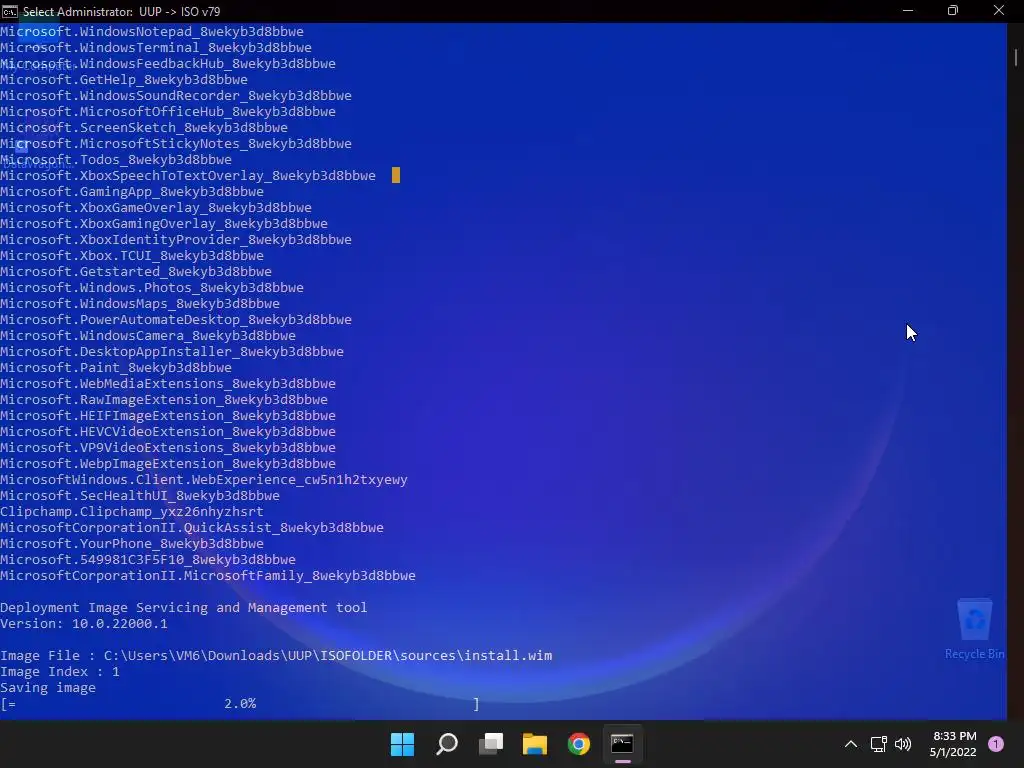The height and width of the screenshot is (768, 1024).
Task: Click the Microsoft.Xbox.TCUI line
Action: coord(132,255)
